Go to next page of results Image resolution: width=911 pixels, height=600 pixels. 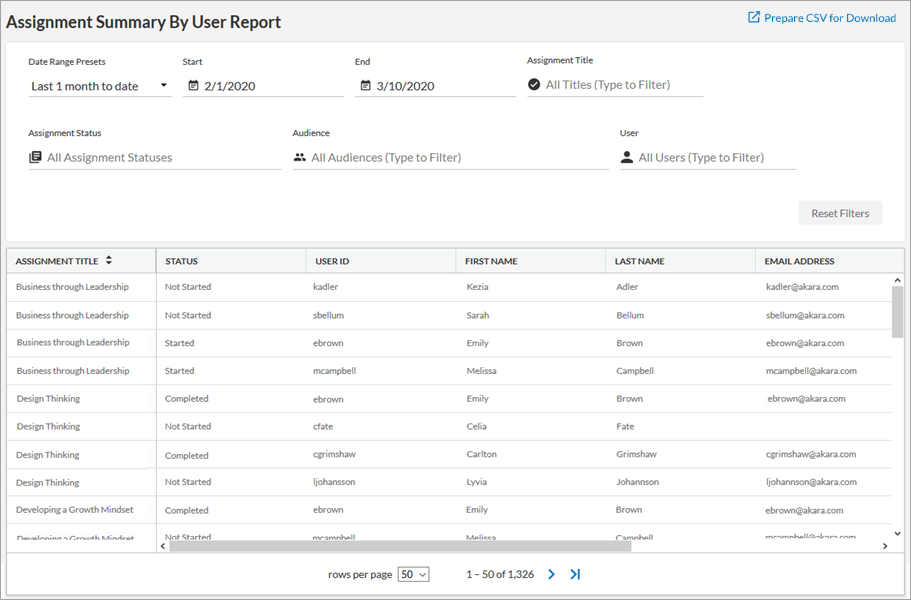(x=551, y=574)
